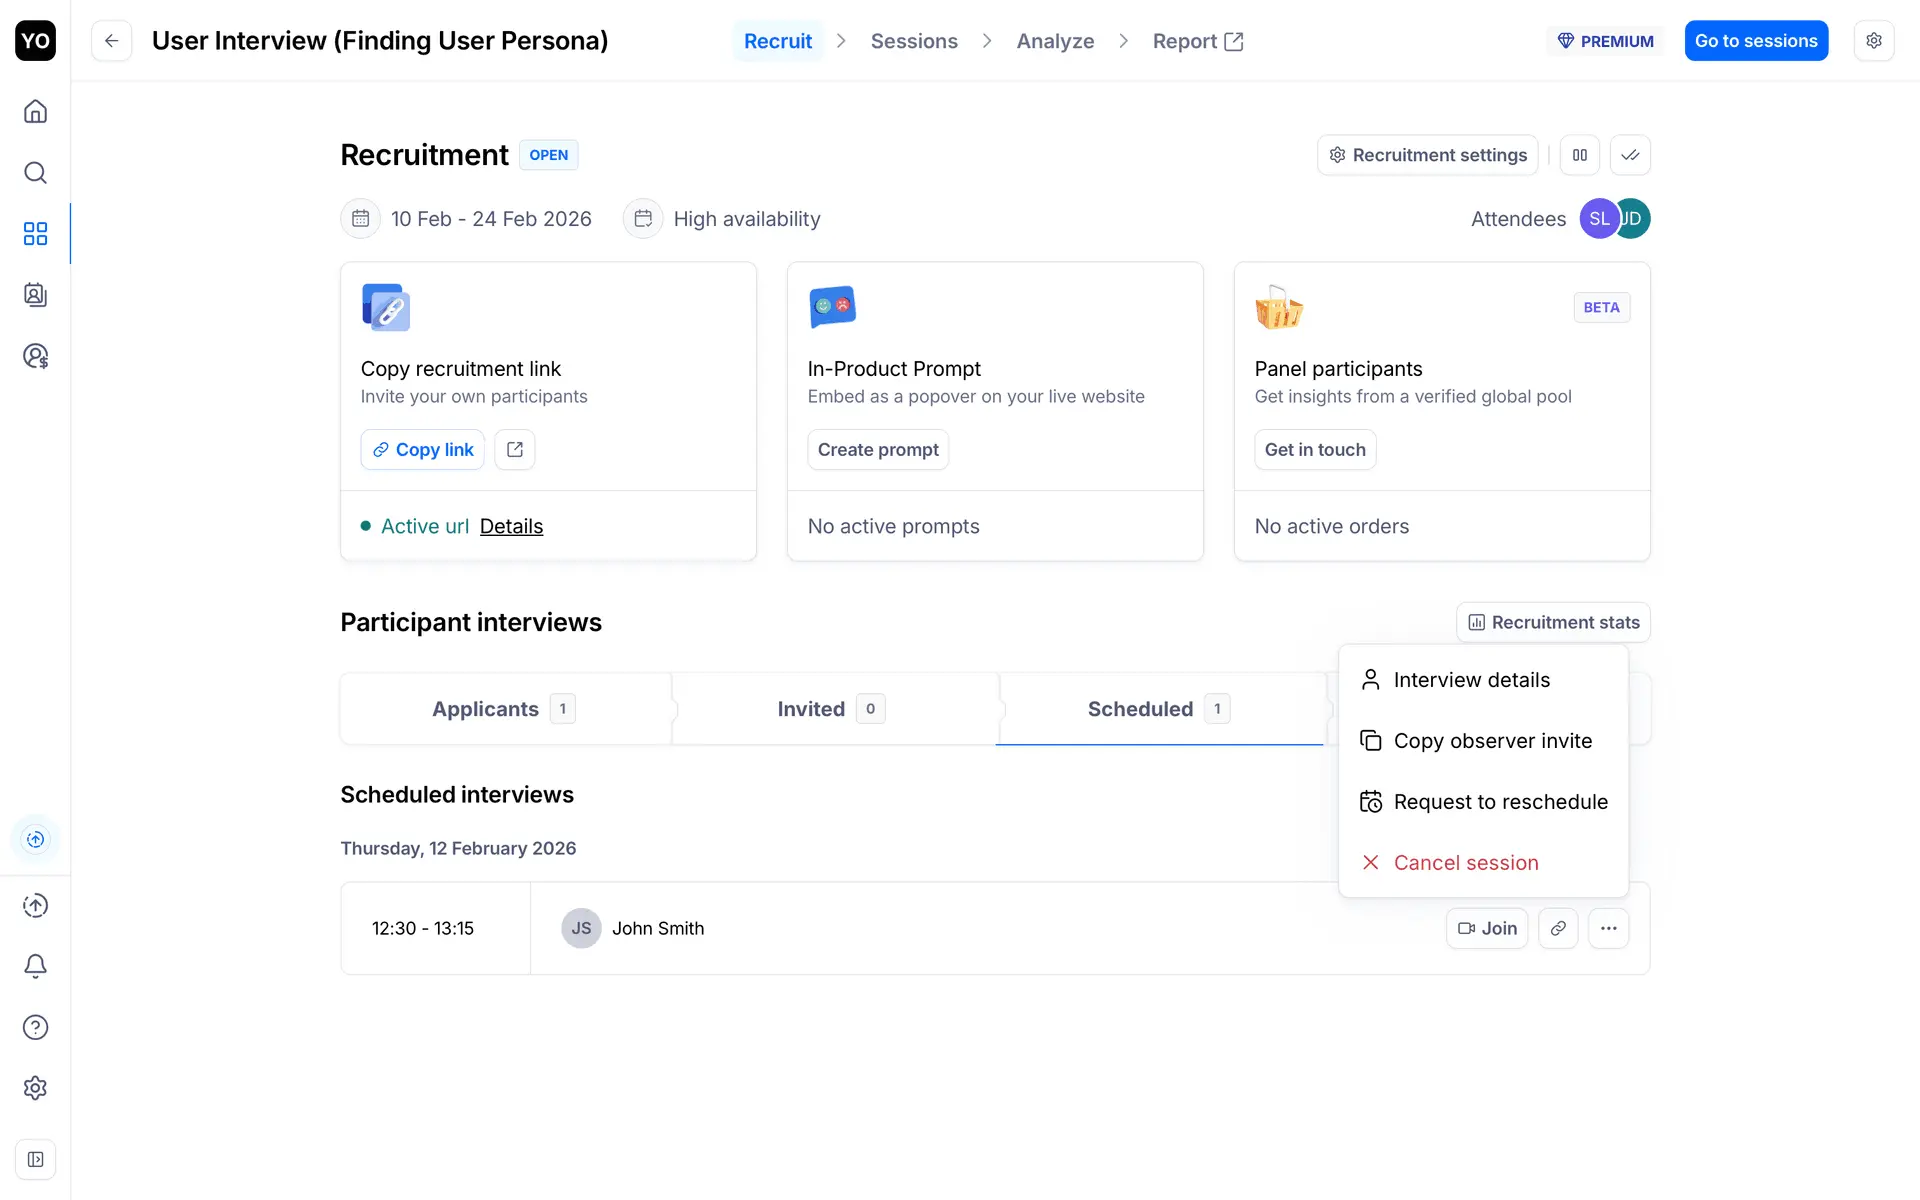Click the help question mark icon
Image resolution: width=1920 pixels, height=1200 pixels.
(x=35, y=1027)
